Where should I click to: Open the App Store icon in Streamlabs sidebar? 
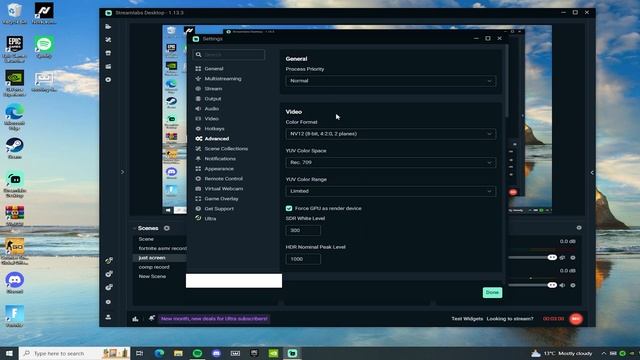click(x=108, y=53)
